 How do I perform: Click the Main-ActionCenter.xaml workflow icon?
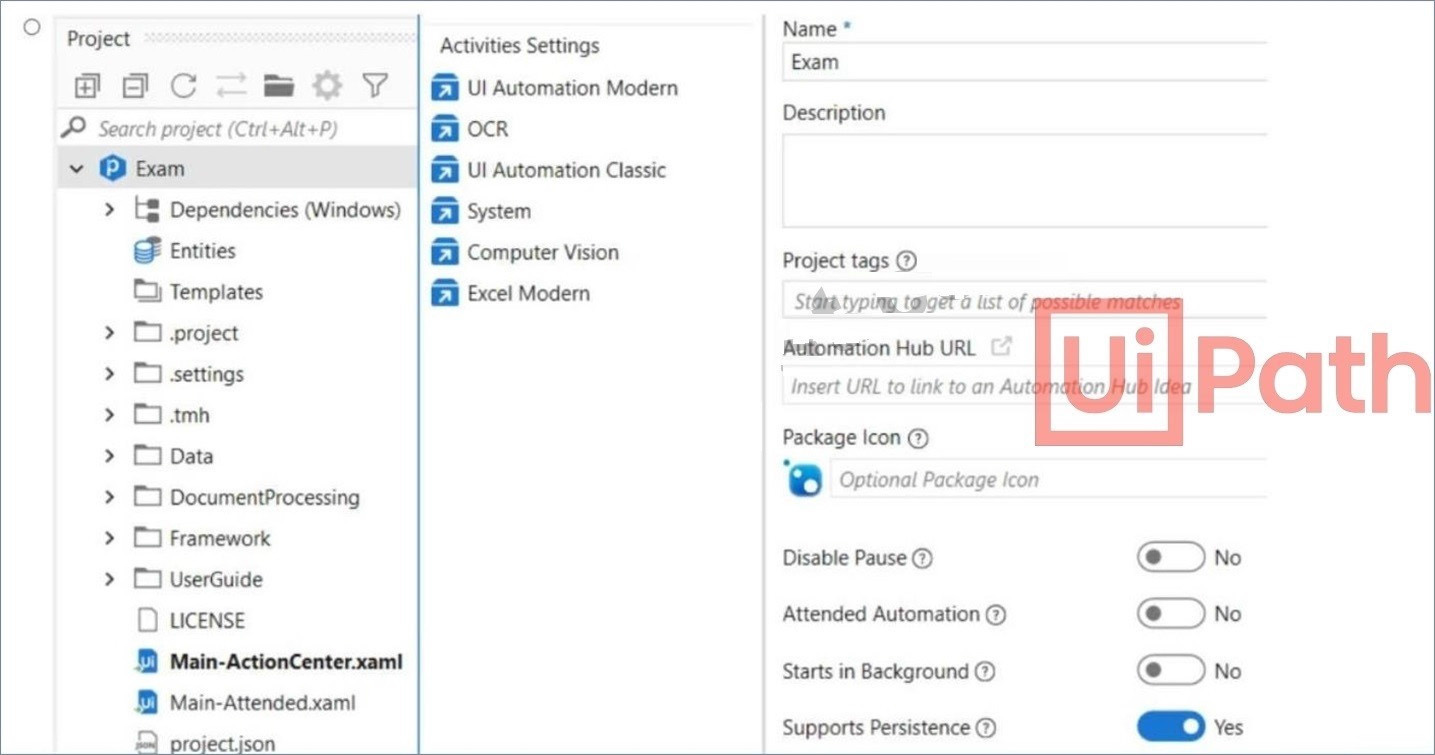point(147,662)
